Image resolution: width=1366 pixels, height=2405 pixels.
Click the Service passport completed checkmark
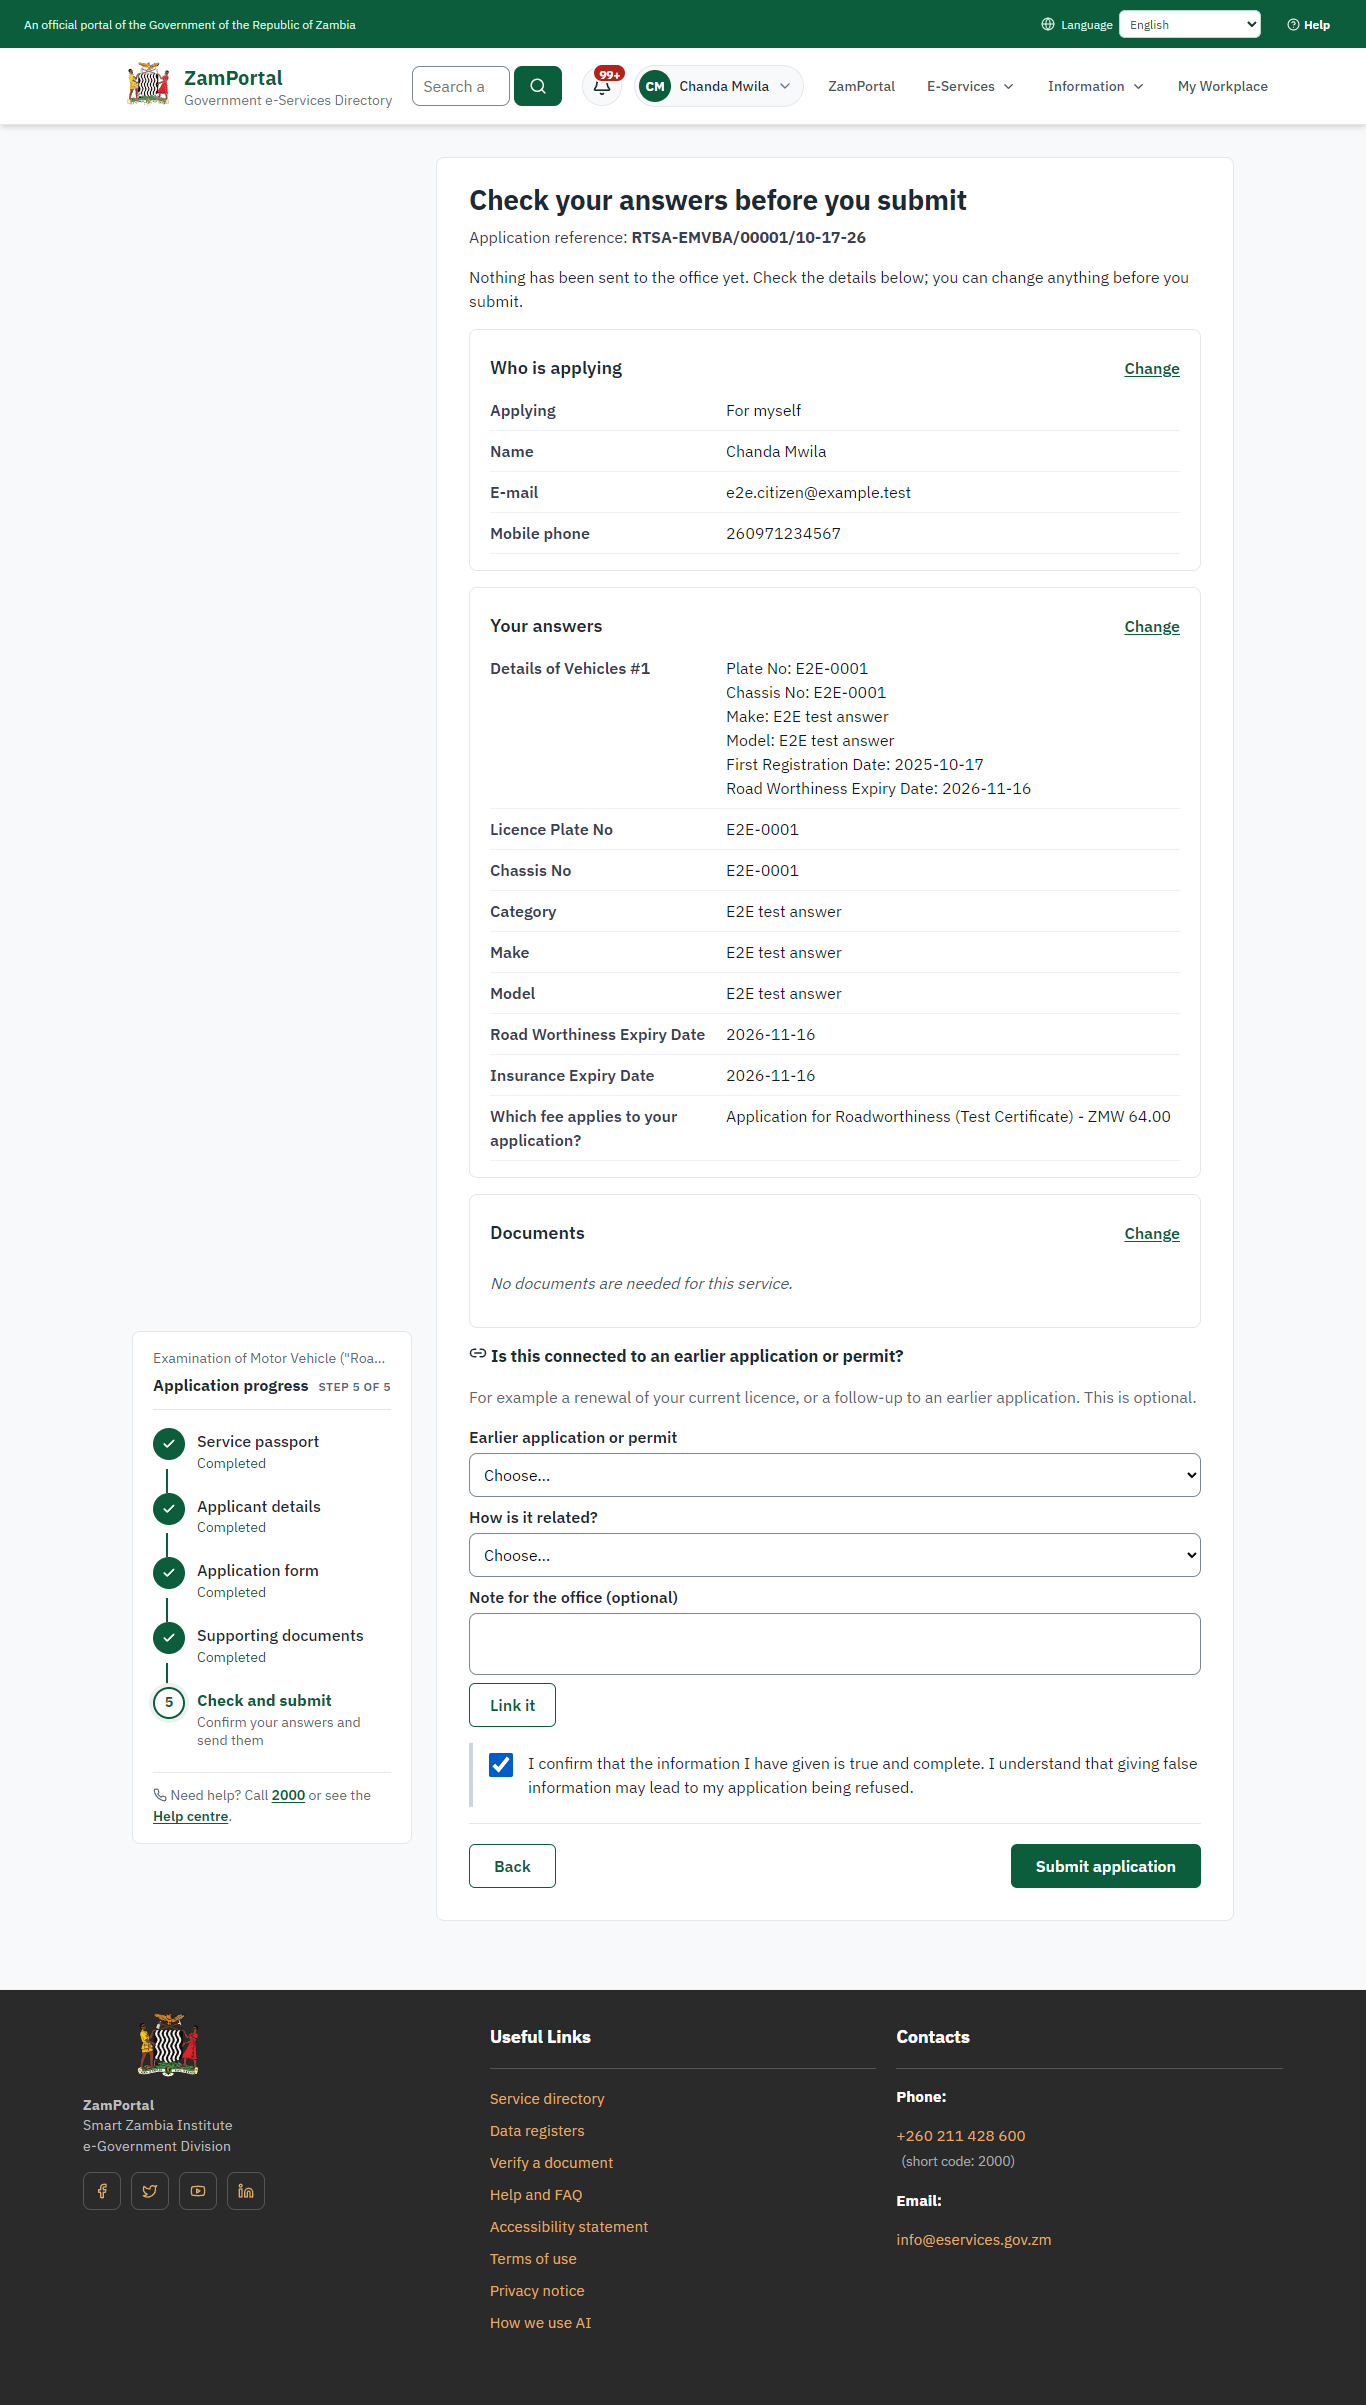click(x=169, y=1443)
